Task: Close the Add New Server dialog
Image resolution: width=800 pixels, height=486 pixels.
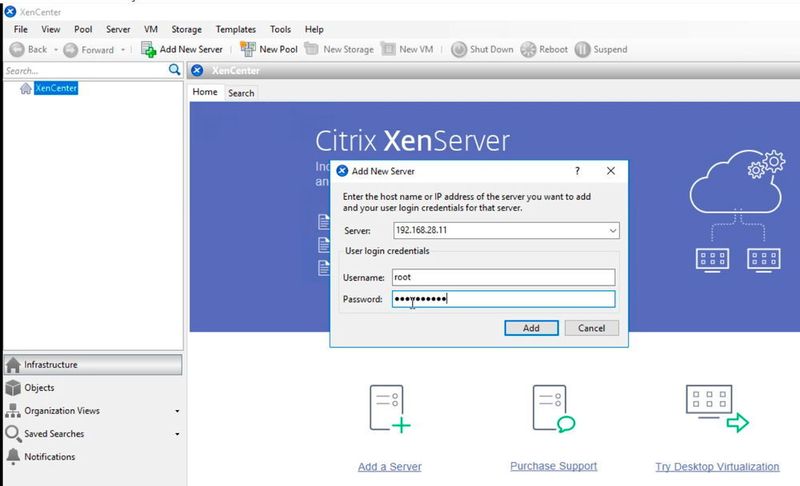Action: point(611,171)
